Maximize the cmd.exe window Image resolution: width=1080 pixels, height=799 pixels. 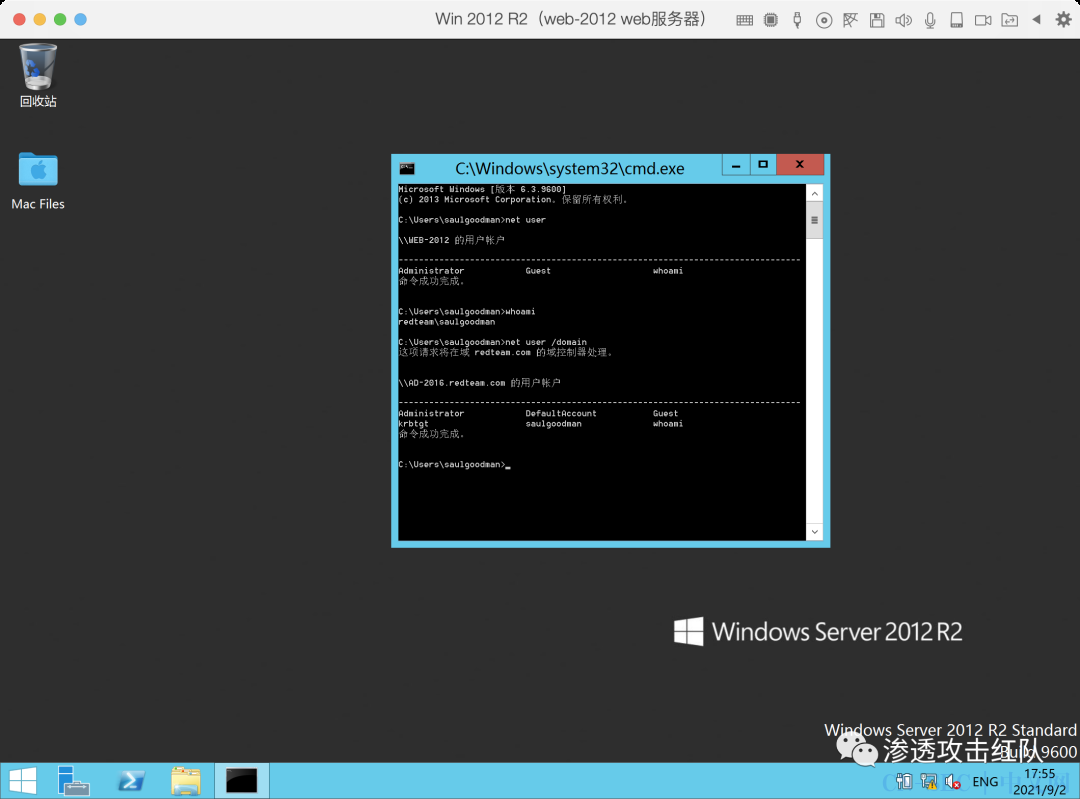(x=763, y=165)
